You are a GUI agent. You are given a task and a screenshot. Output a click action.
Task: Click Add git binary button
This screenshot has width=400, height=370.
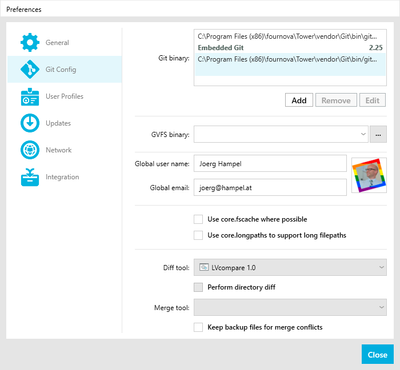[299, 100]
